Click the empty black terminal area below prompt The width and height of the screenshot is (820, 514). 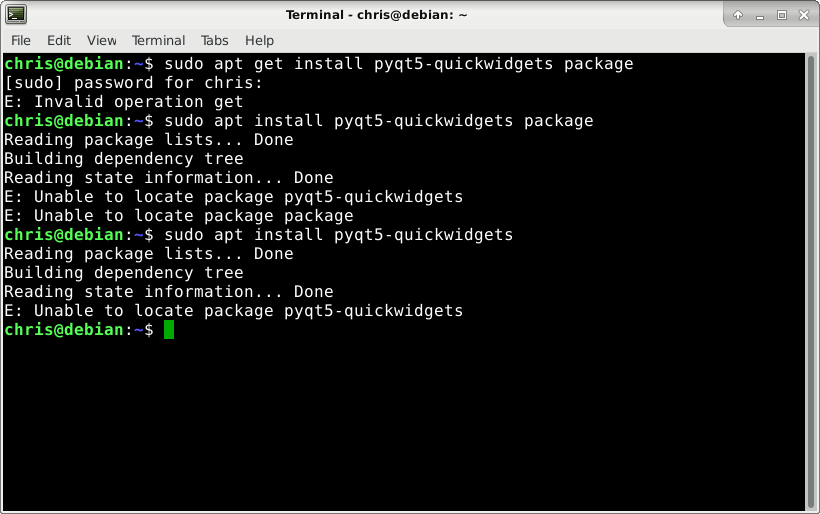pyautogui.click(x=403, y=424)
